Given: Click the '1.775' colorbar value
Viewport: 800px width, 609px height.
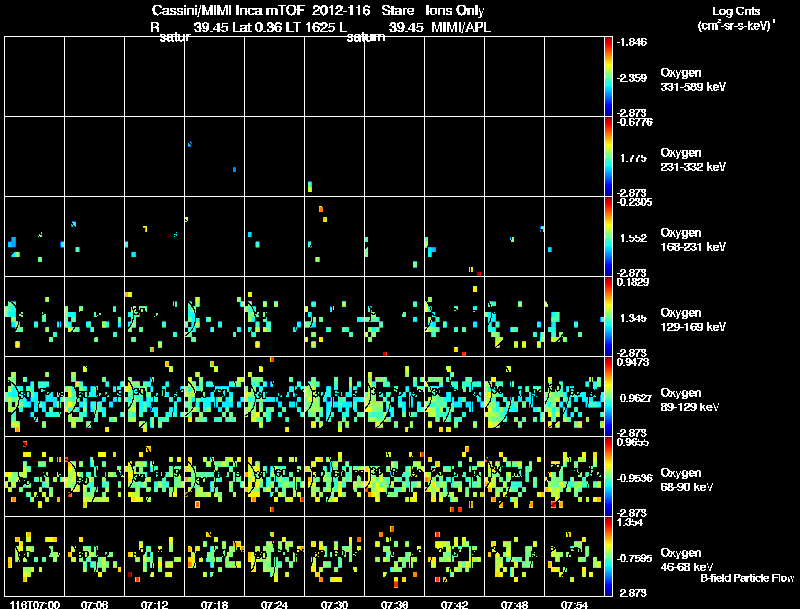Looking at the screenshot, I should pyautogui.click(x=633, y=158).
